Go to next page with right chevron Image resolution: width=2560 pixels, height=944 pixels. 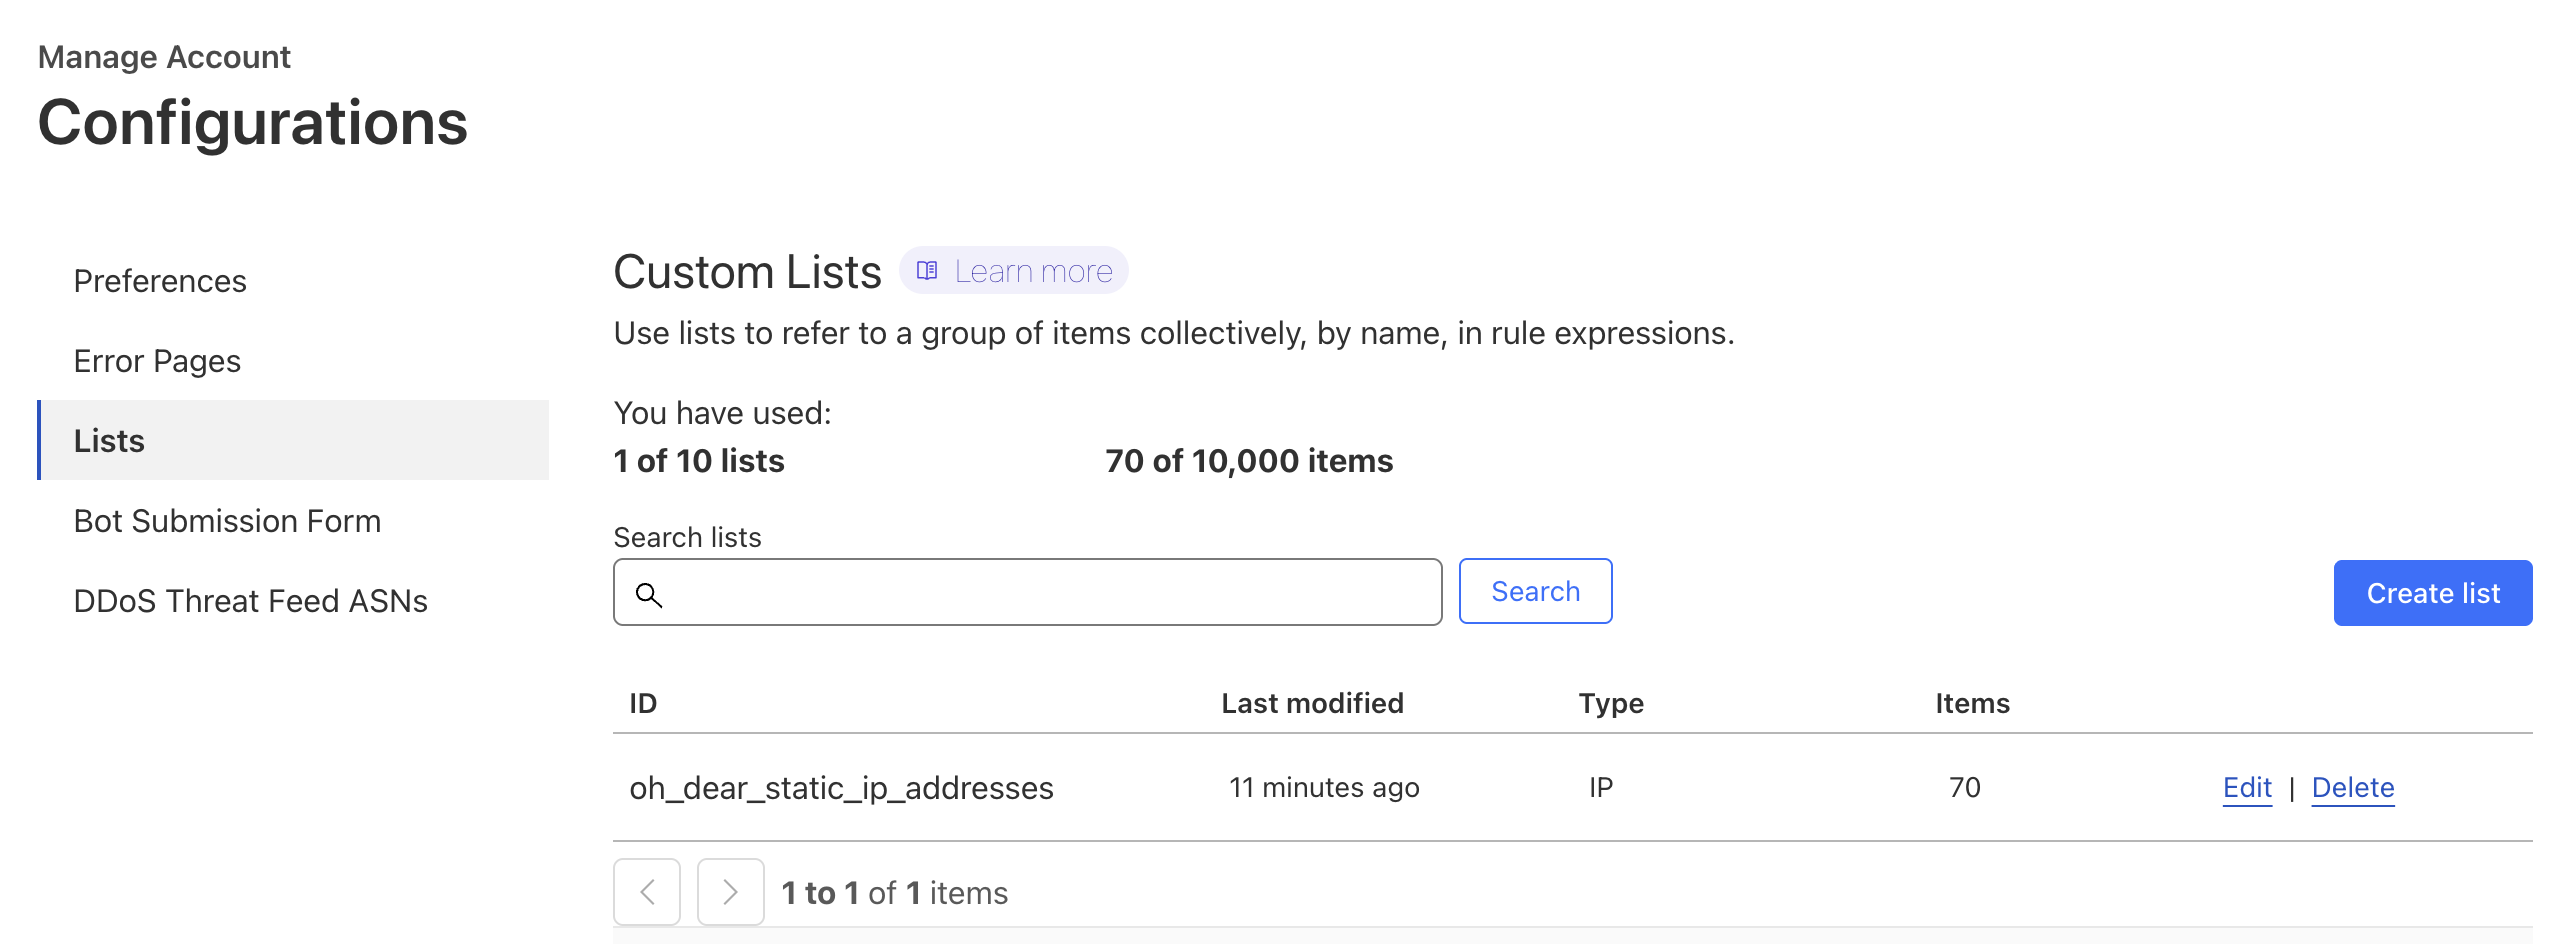730,892
